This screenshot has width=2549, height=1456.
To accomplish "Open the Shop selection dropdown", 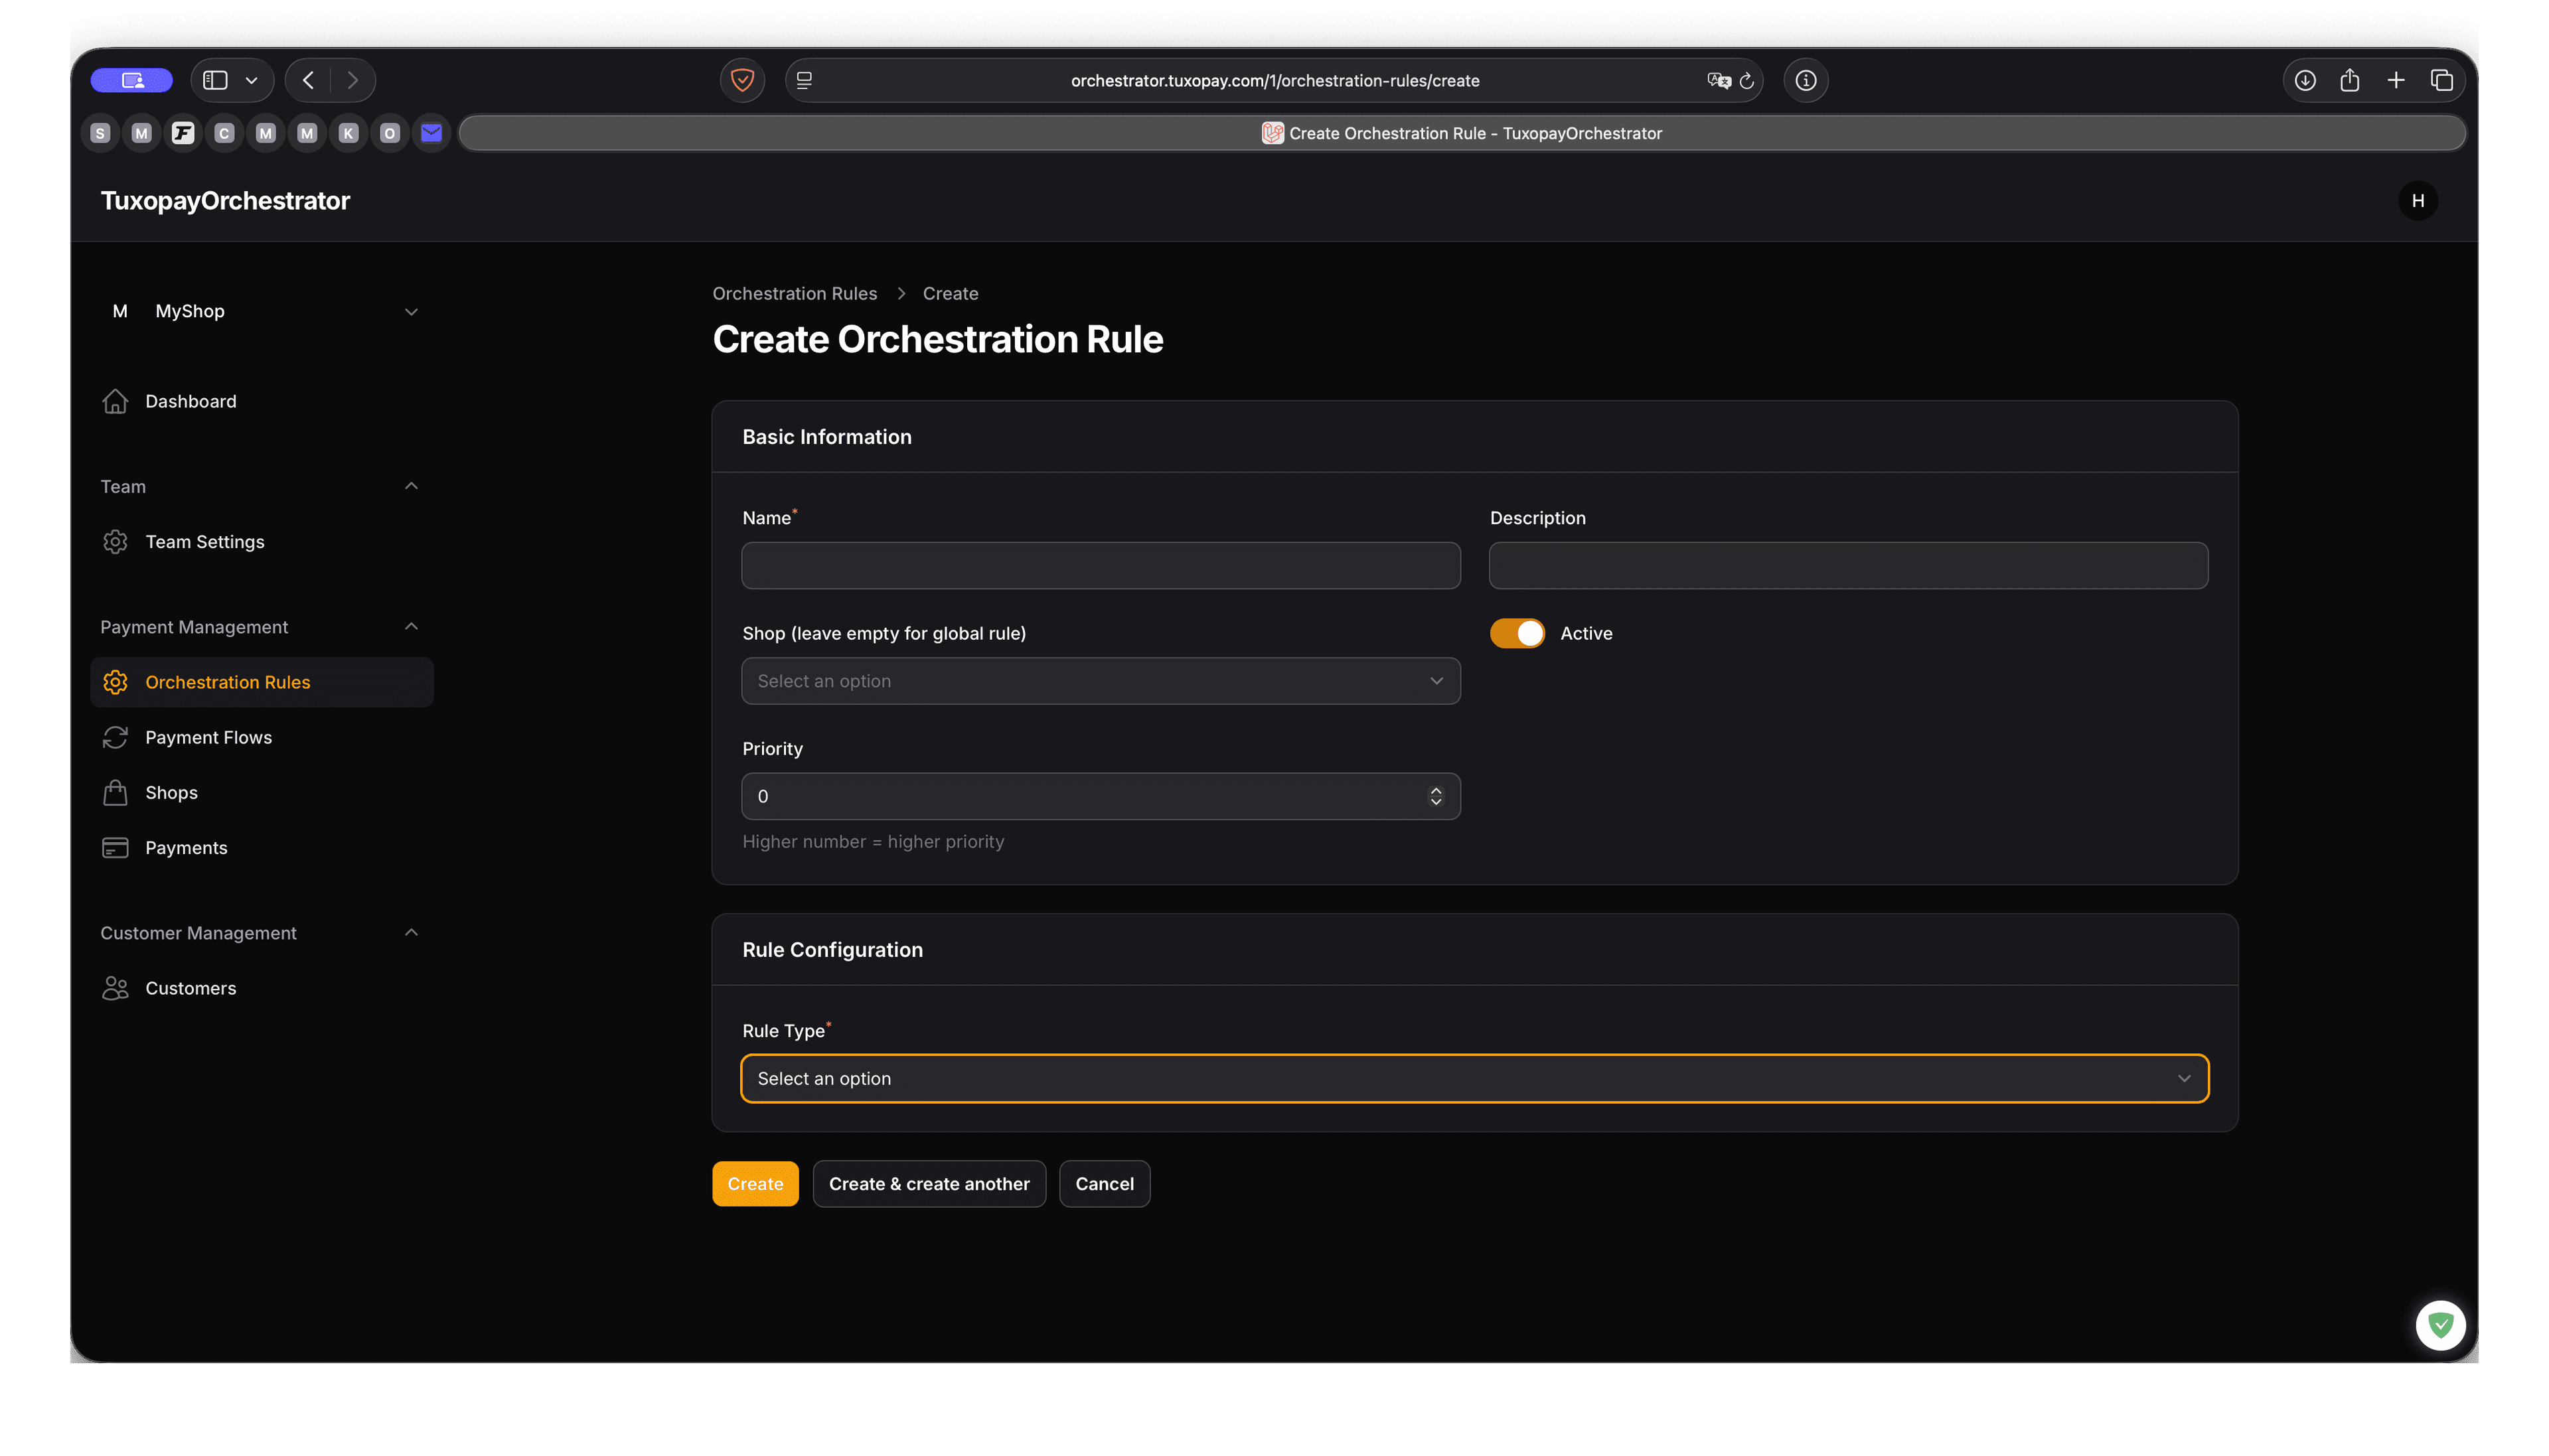I will point(1100,681).
